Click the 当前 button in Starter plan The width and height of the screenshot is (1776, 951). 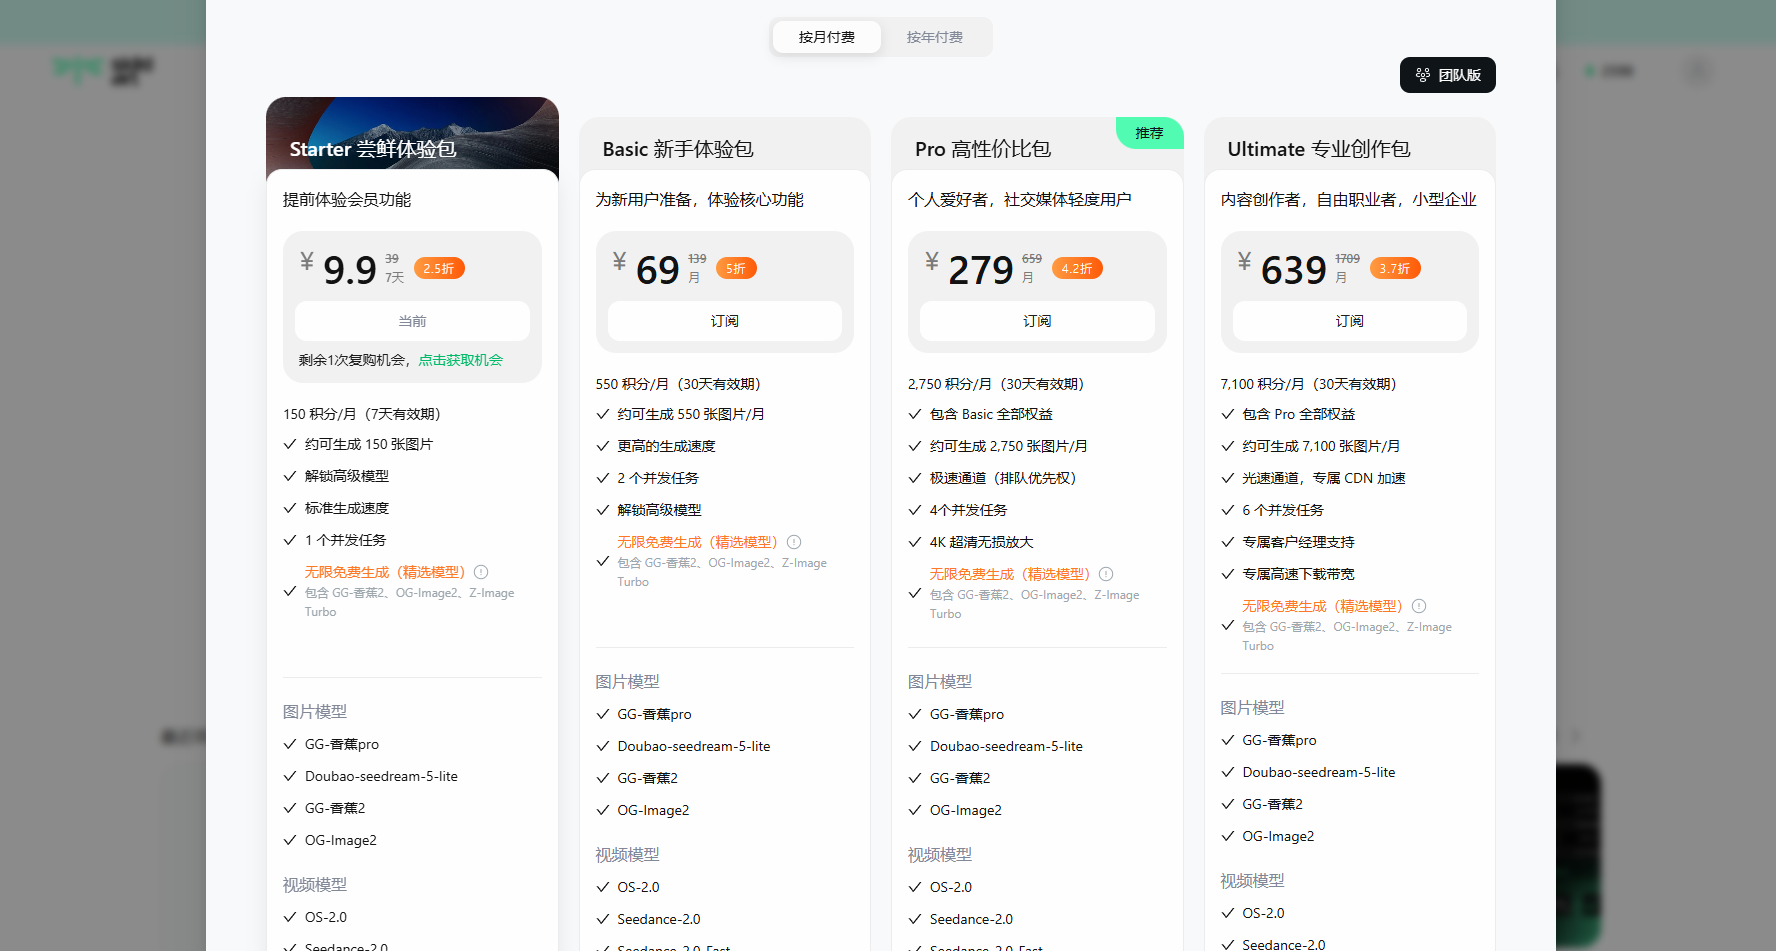point(412,321)
